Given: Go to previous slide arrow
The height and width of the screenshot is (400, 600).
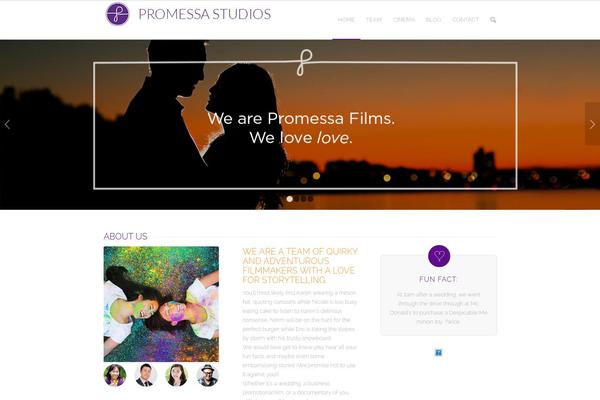Looking at the screenshot, I should point(7,124).
